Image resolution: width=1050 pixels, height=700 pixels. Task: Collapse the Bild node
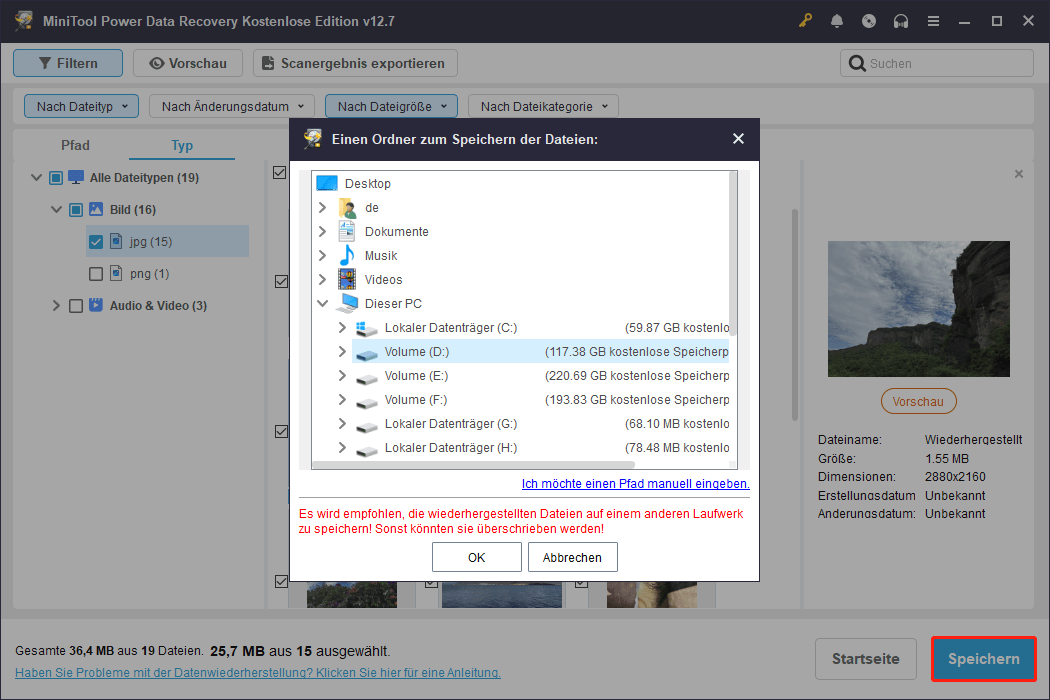(56, 210)
